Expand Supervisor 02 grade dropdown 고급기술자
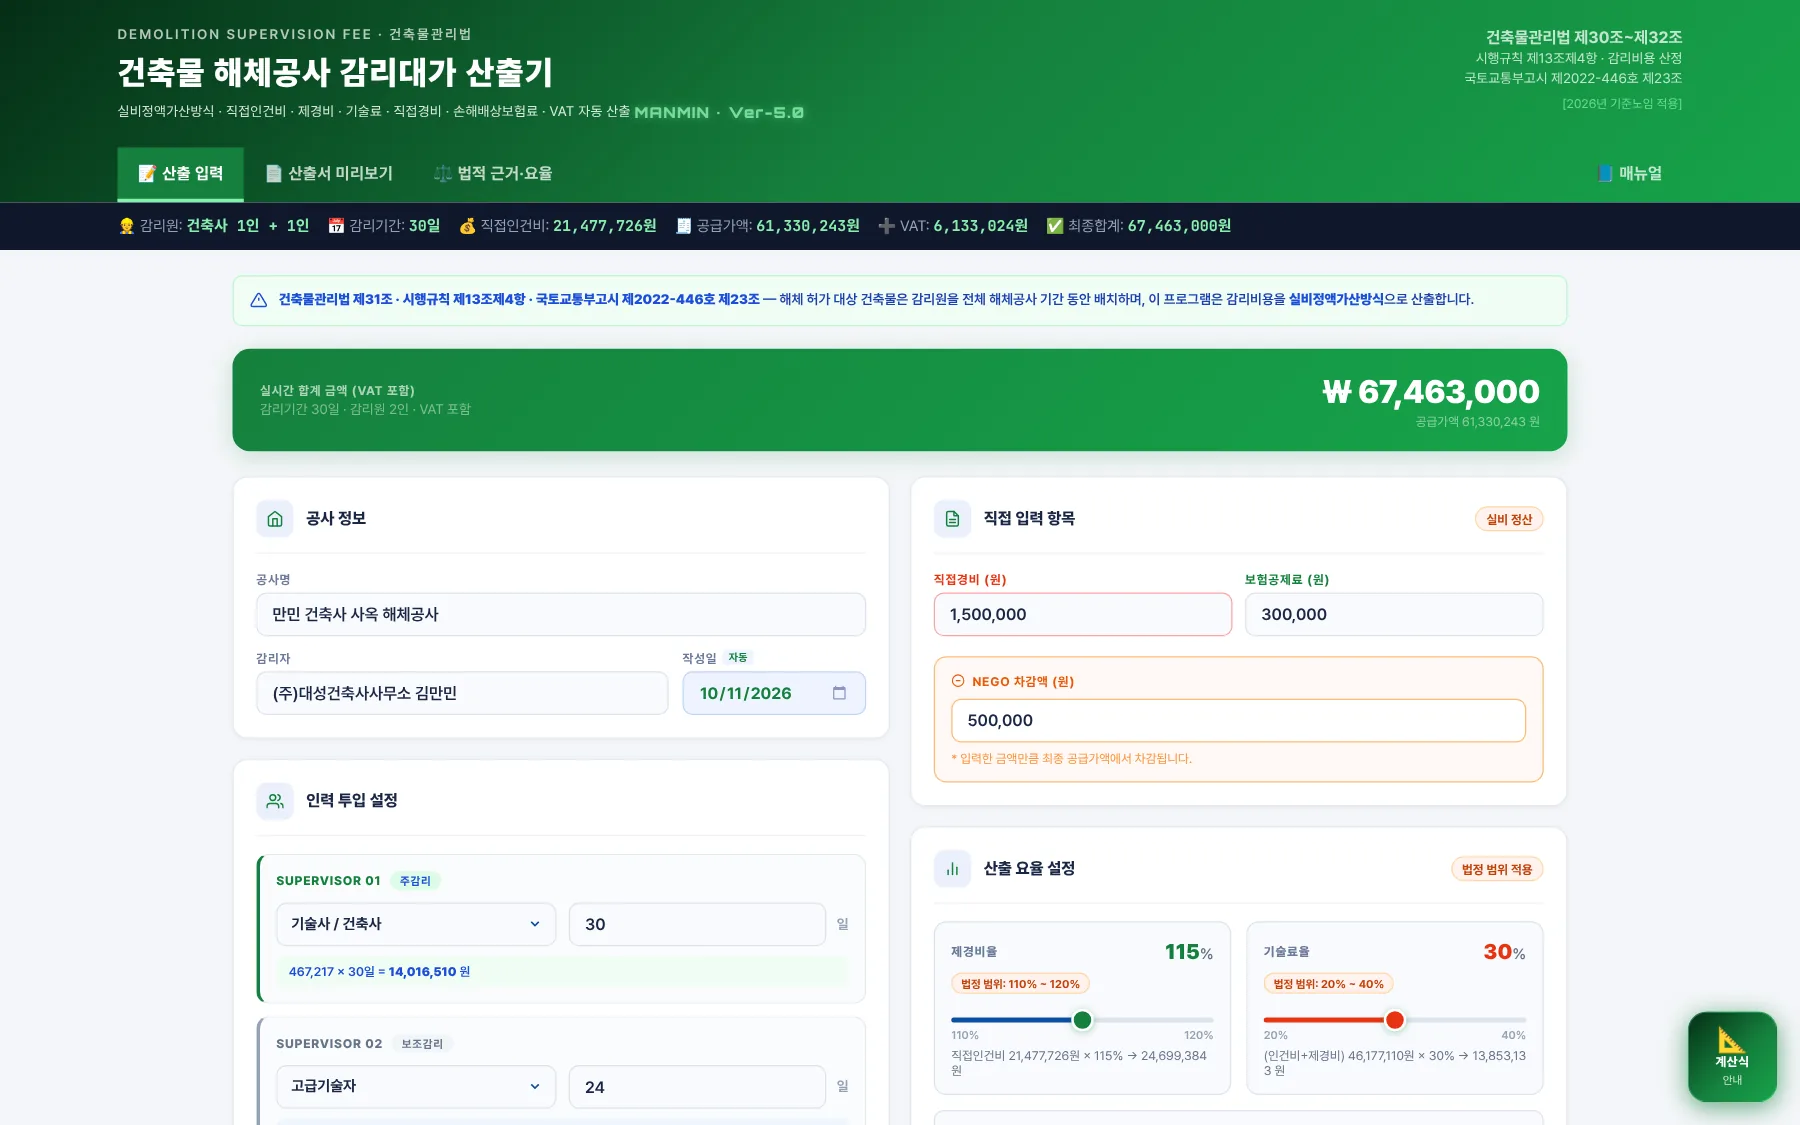The image size is (1800, 1125). 416,1086
